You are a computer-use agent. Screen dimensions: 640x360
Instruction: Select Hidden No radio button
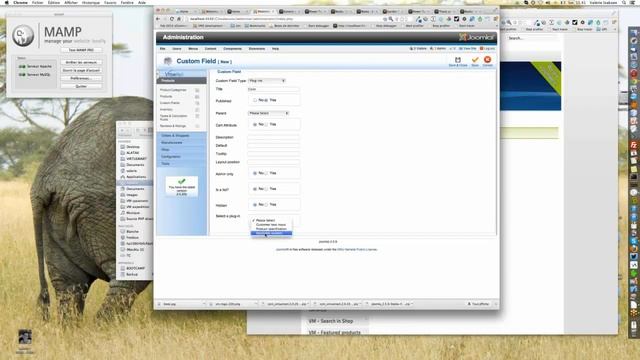(255, 204)
